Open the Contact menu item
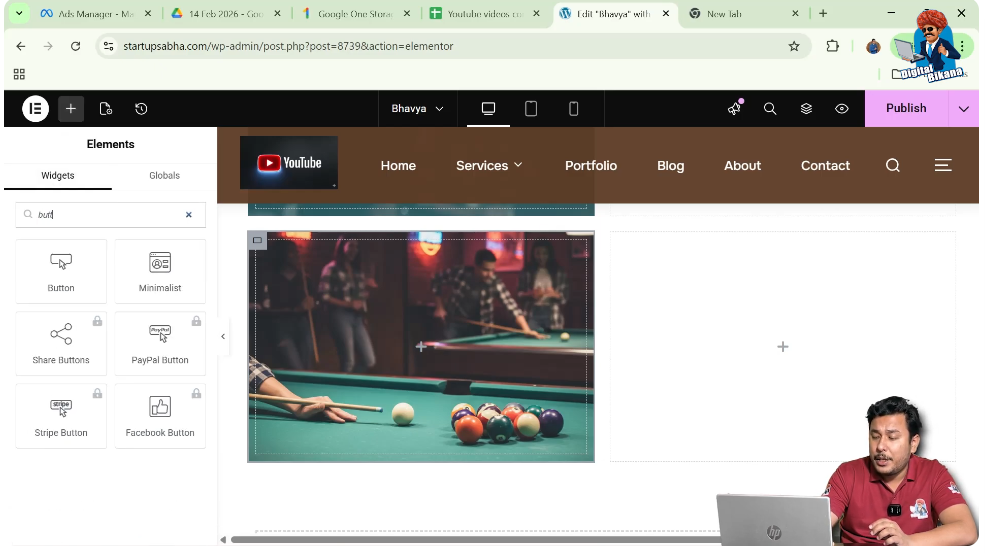The image size is (985, 553). click(x=825, y=165)
